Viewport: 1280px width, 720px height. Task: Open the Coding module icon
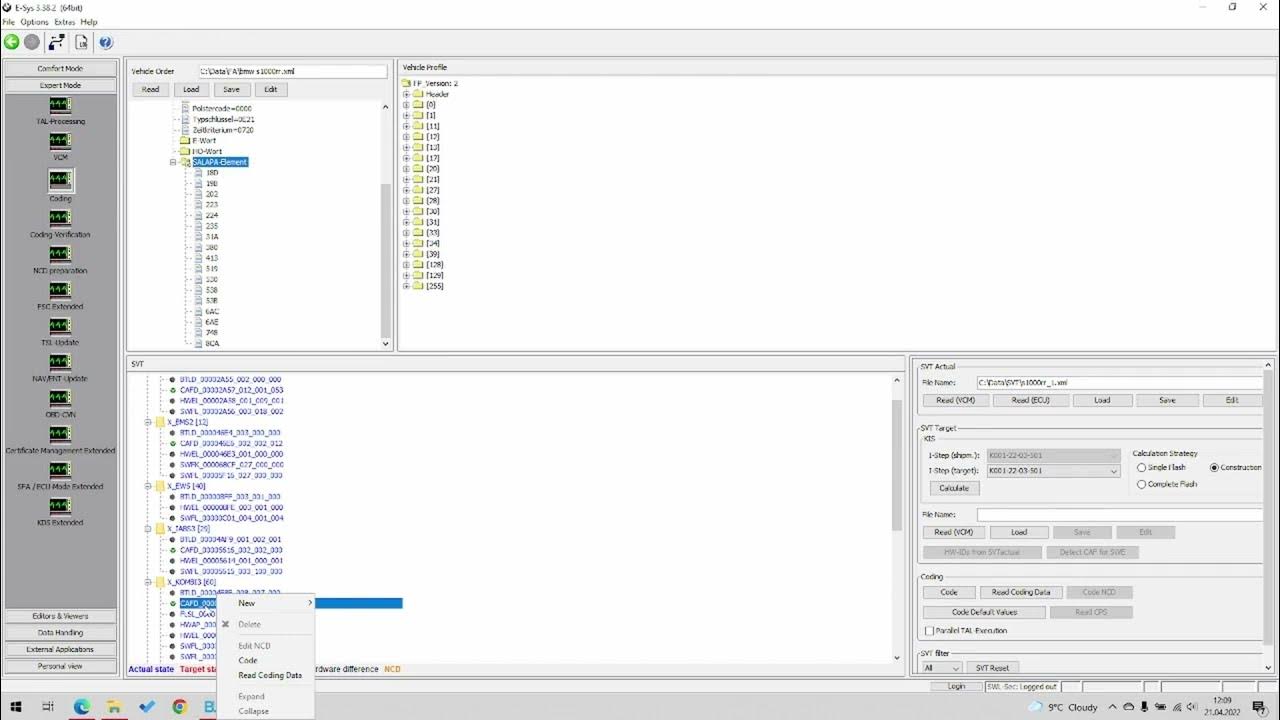click(60, 180)
